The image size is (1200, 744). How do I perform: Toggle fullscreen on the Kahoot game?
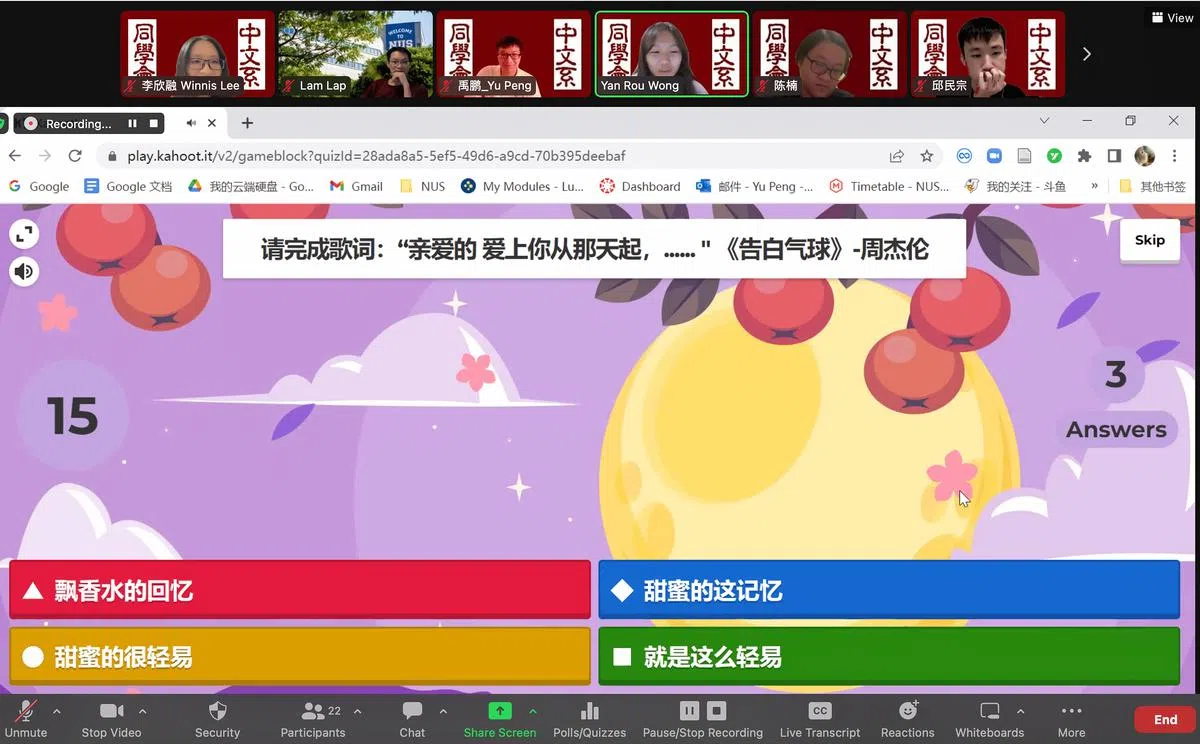[x=24, y=236]
